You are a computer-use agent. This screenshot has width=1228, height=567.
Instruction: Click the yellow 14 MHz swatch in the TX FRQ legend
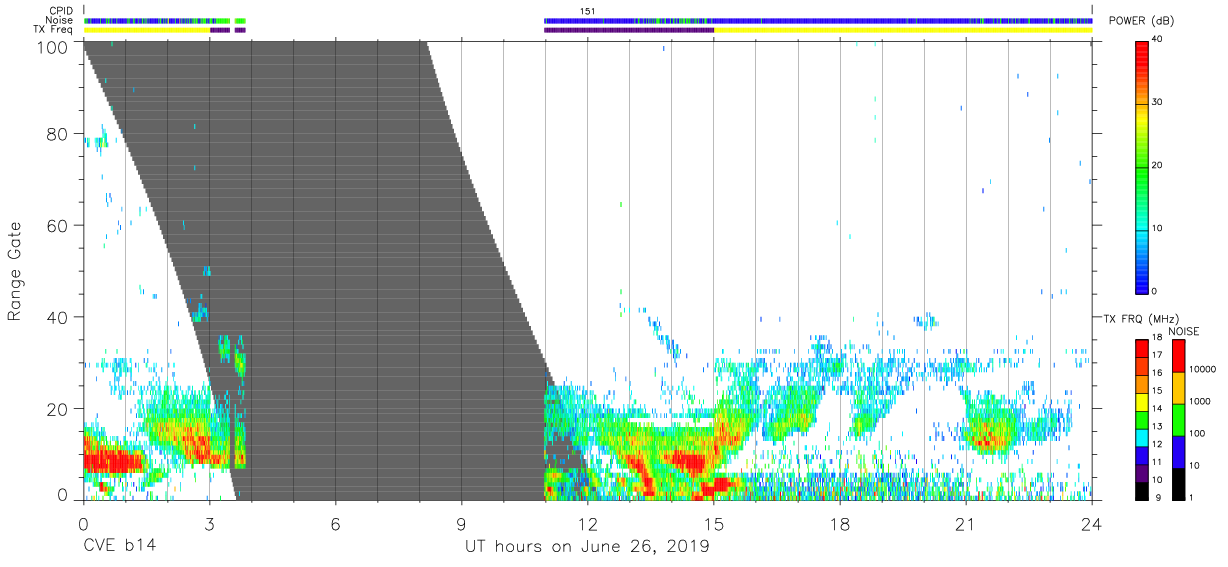[1142, 402]
